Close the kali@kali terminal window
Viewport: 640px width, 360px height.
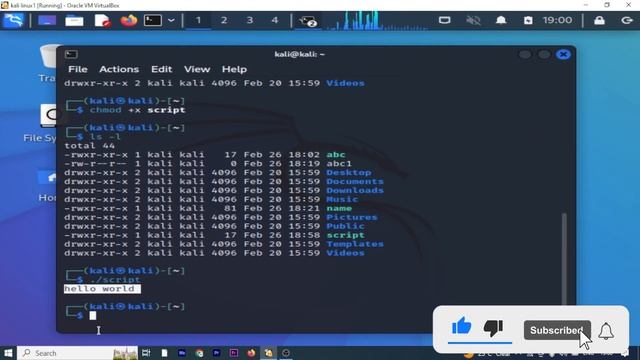(x=563, y=54)
